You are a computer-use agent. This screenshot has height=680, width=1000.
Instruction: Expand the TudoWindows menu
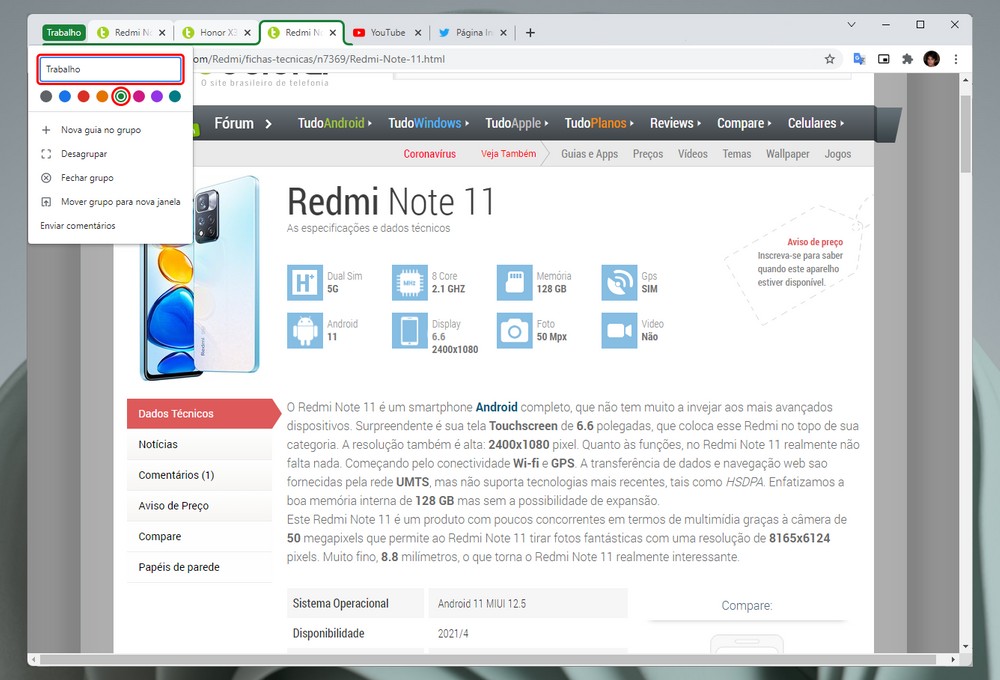[x=429, y=123]
